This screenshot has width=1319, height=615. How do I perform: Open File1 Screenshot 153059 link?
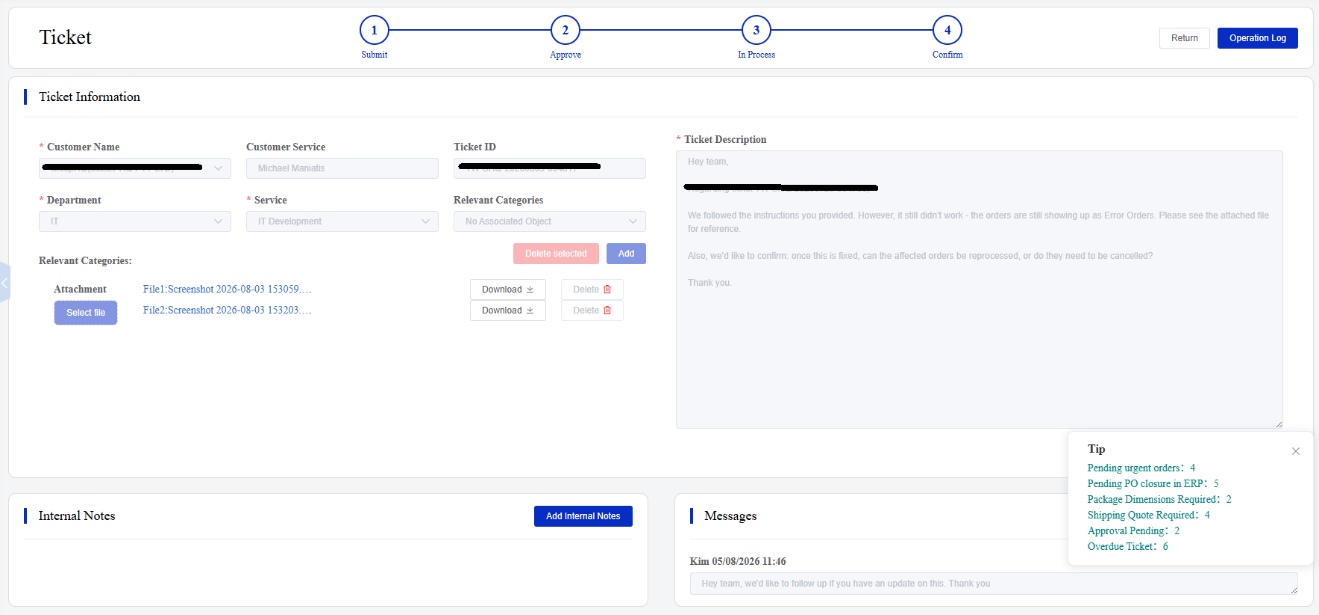point(228,289)
